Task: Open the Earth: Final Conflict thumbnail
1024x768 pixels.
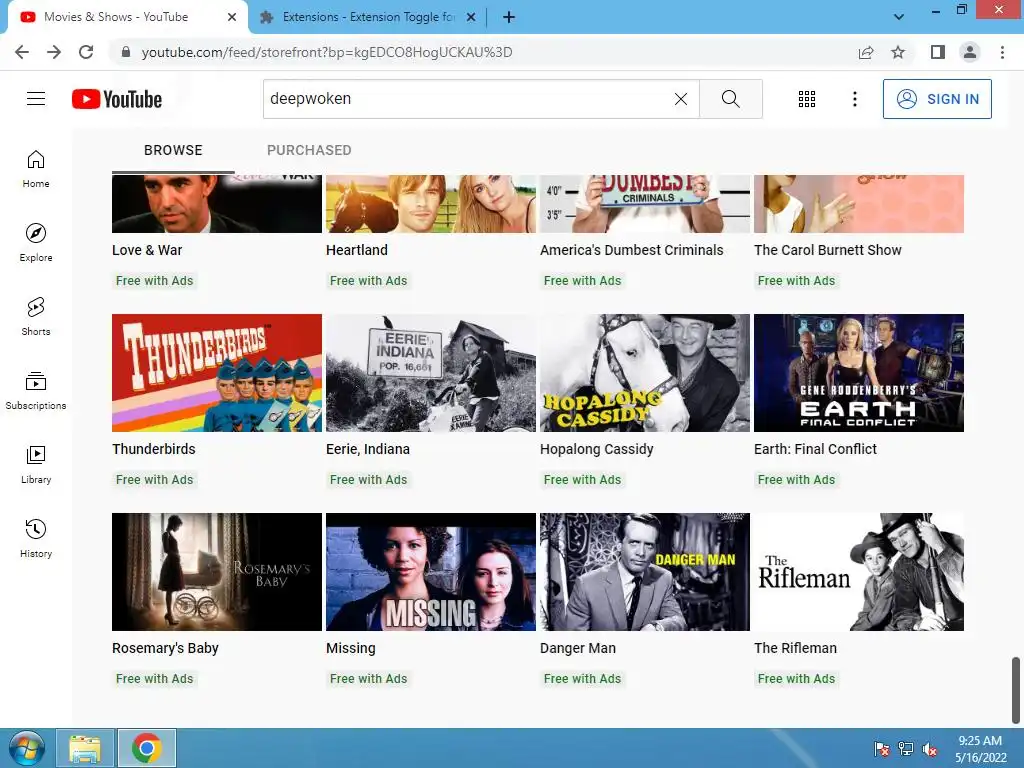Action: coord(859,373)
